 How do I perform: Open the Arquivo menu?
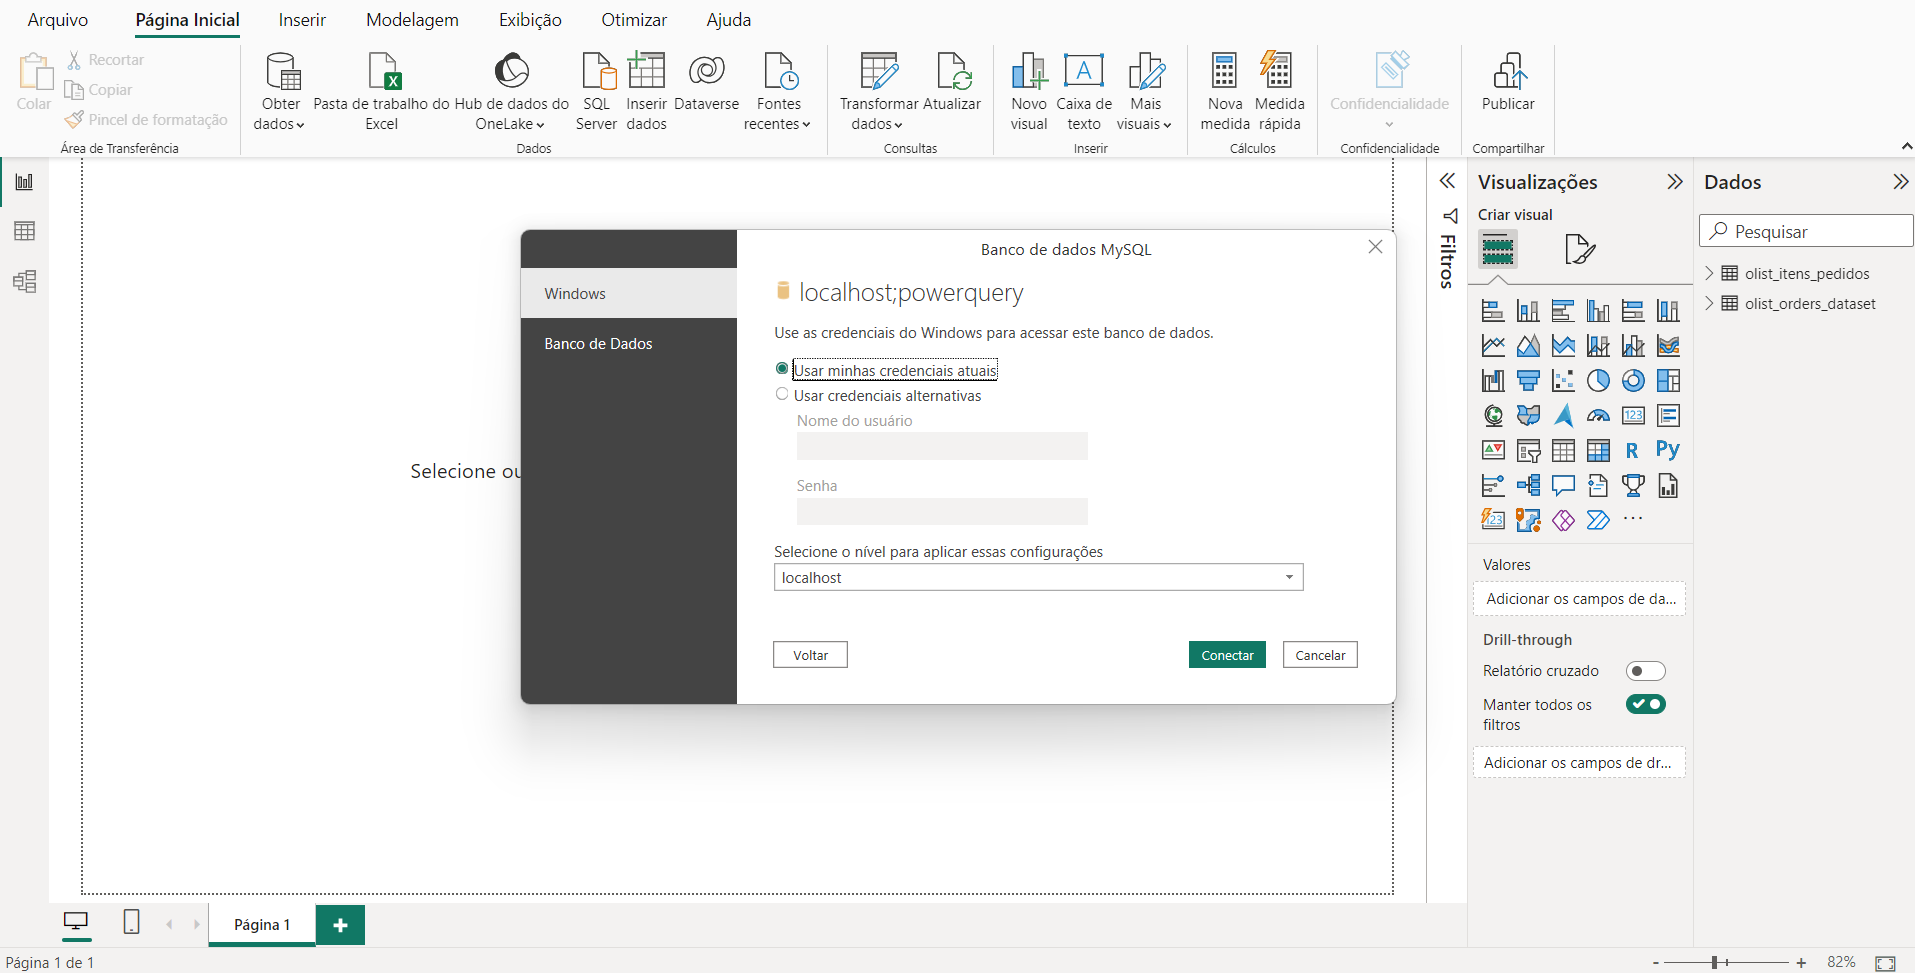(x=58, y=20)
